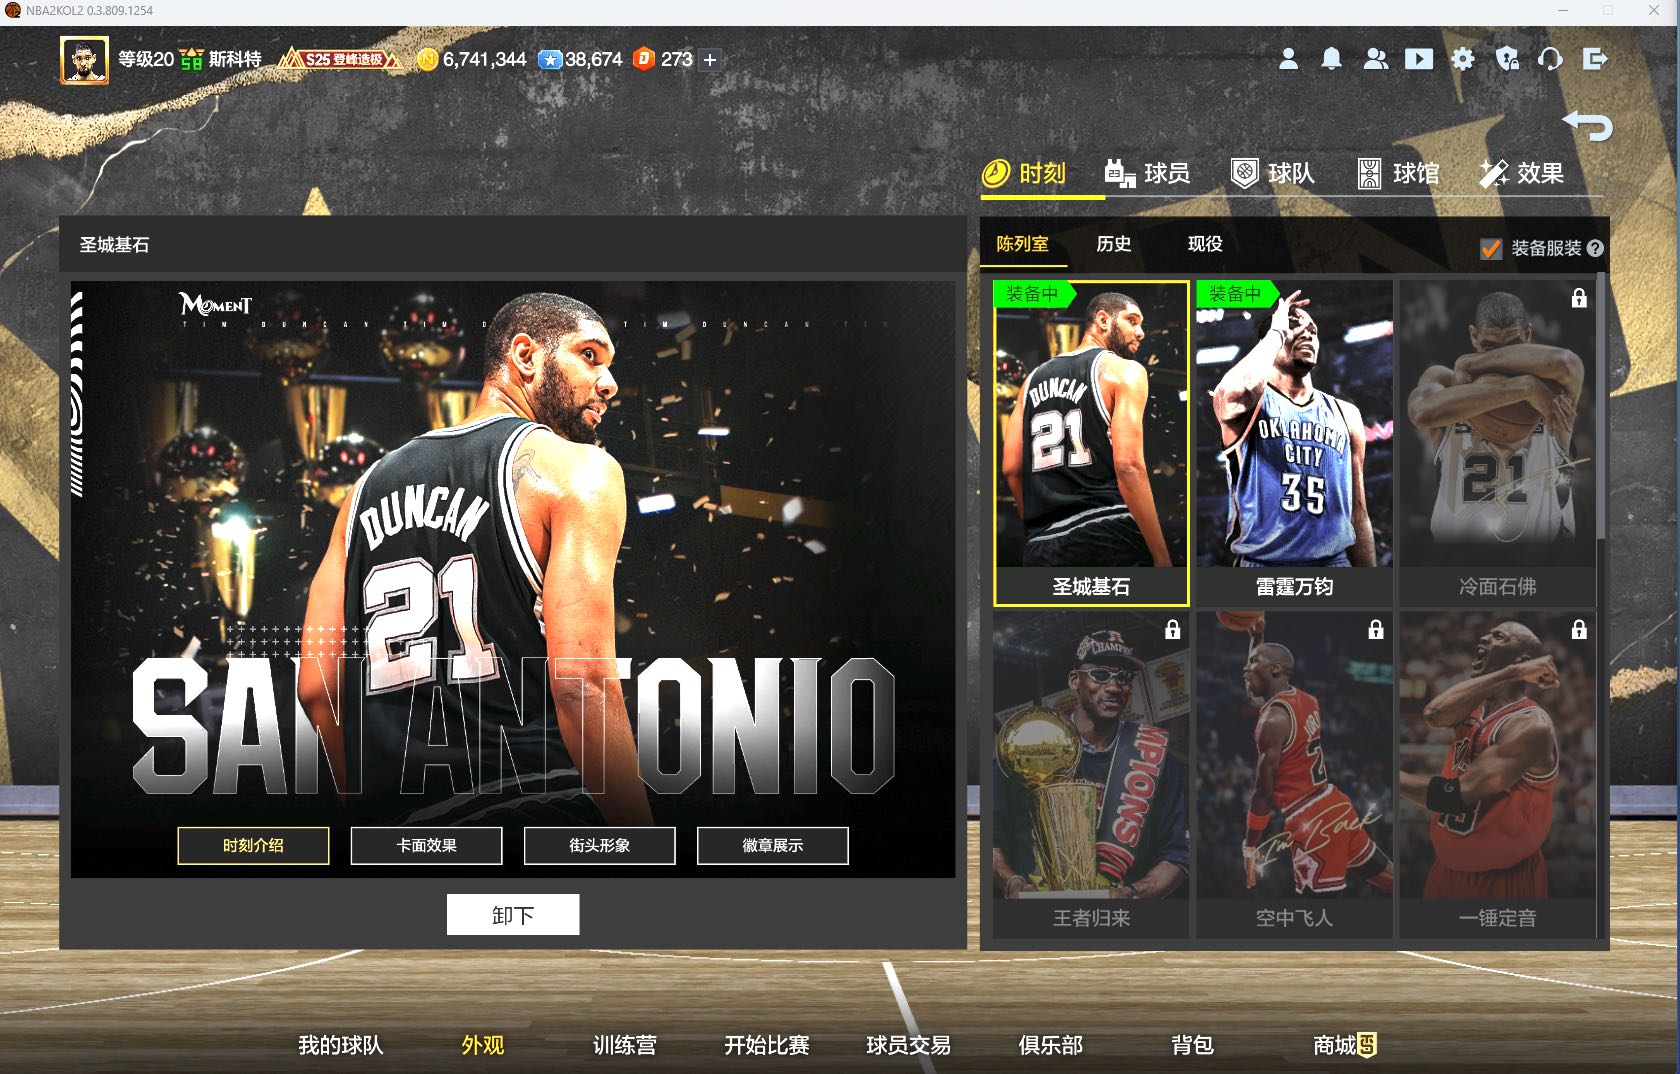
Task: Toggle the 装备服装 checkbox
Action: pyautogui.click(x=1490, y=248)
